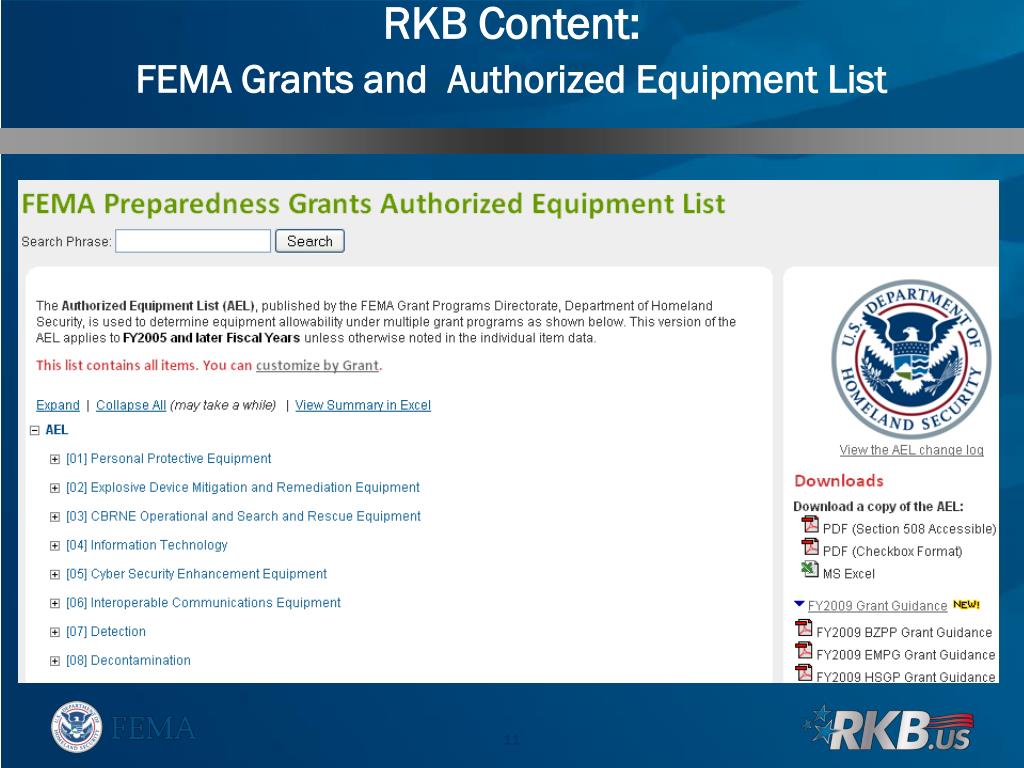Collapse the AEL root node
The width and height of the screenshot is (1024, 768).
[x=35, y=430]
